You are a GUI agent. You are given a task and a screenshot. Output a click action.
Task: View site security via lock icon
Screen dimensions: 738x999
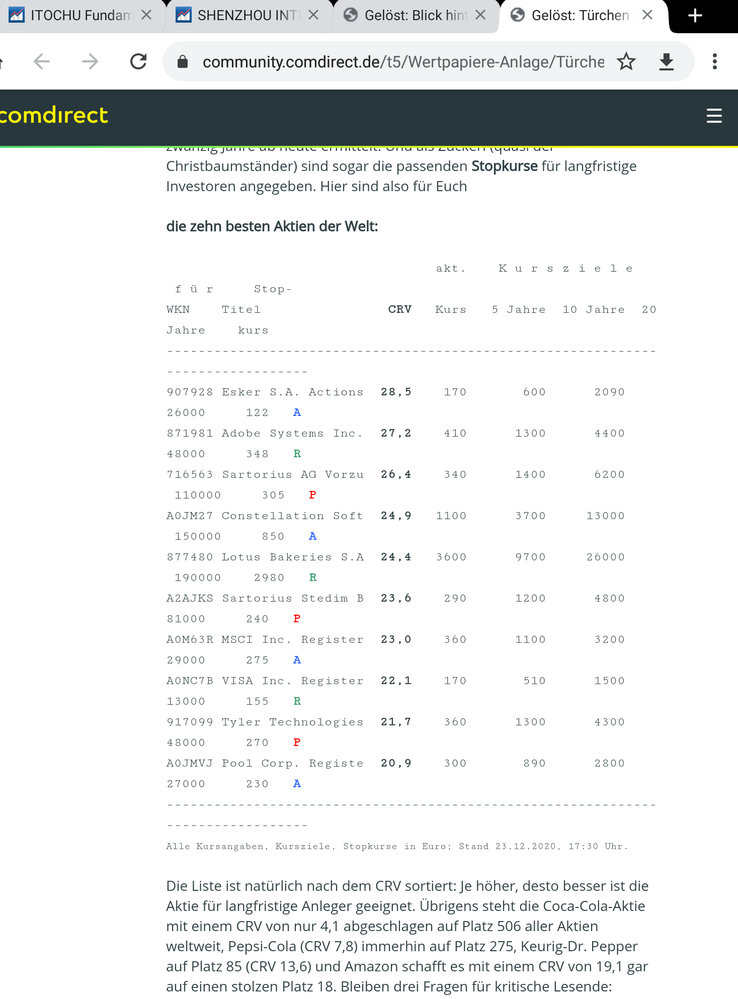[x=182, y=62]
